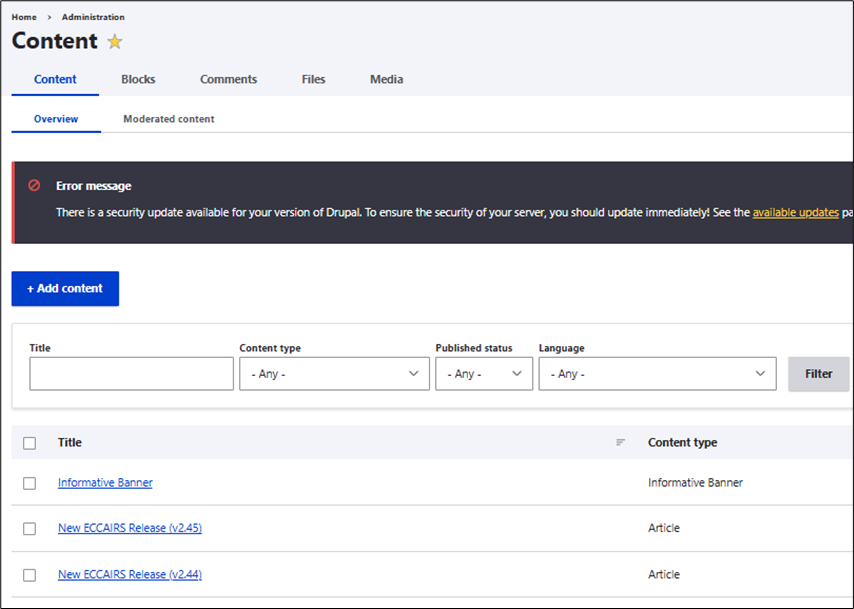Image resolution: width=854 pixels, height=609 pixels.
Task: Expand the Published status dropdown
Action: (484, 374)
